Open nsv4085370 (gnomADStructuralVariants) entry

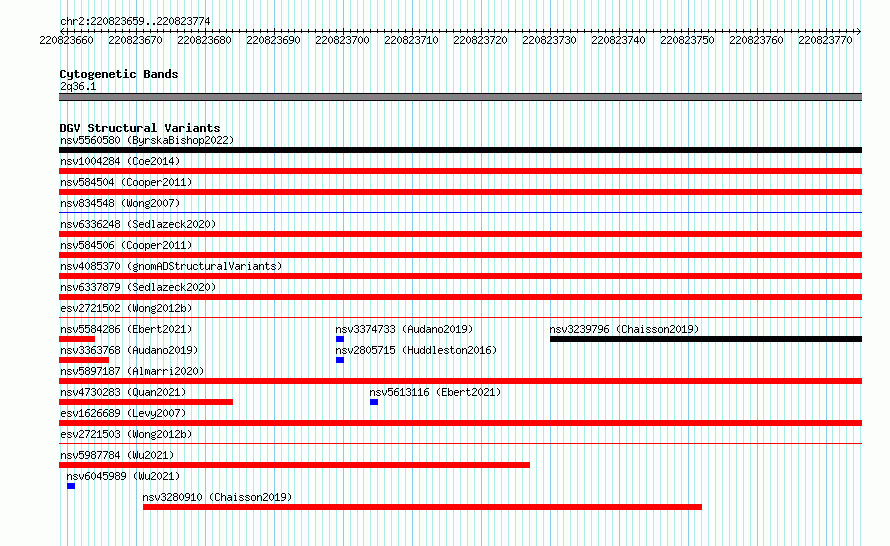coord(171,266)
